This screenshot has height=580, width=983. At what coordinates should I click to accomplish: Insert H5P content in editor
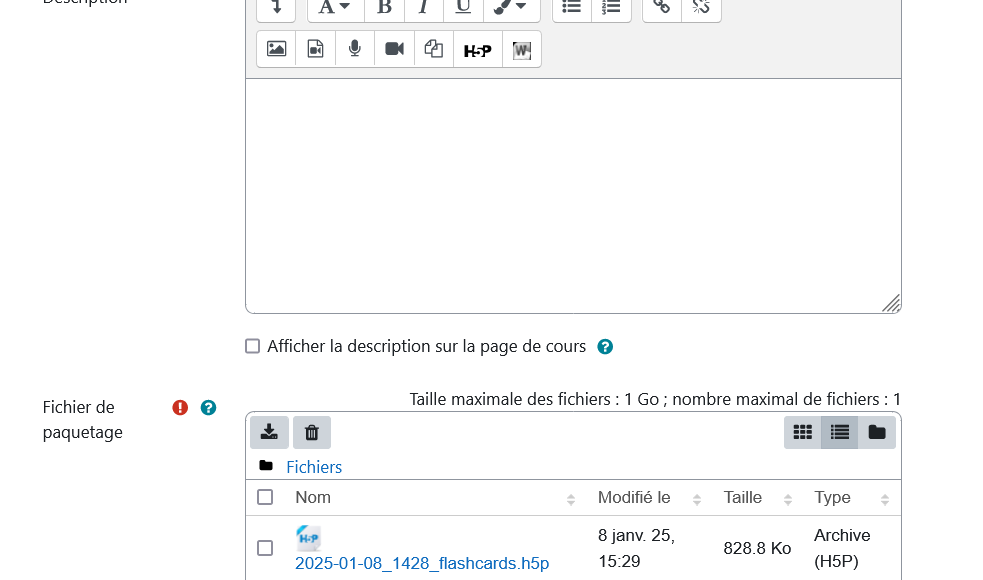click(478, 49)
